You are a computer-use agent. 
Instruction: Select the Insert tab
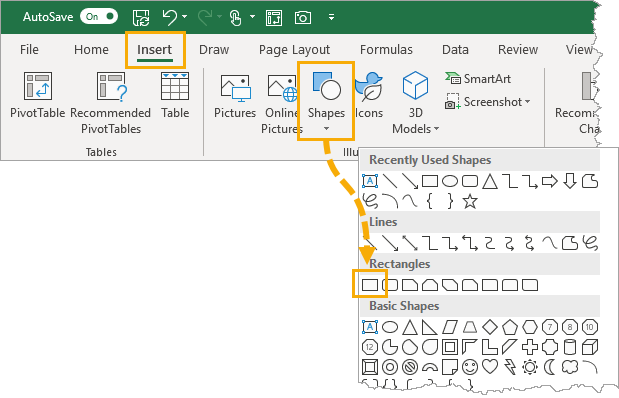point(154,50)
